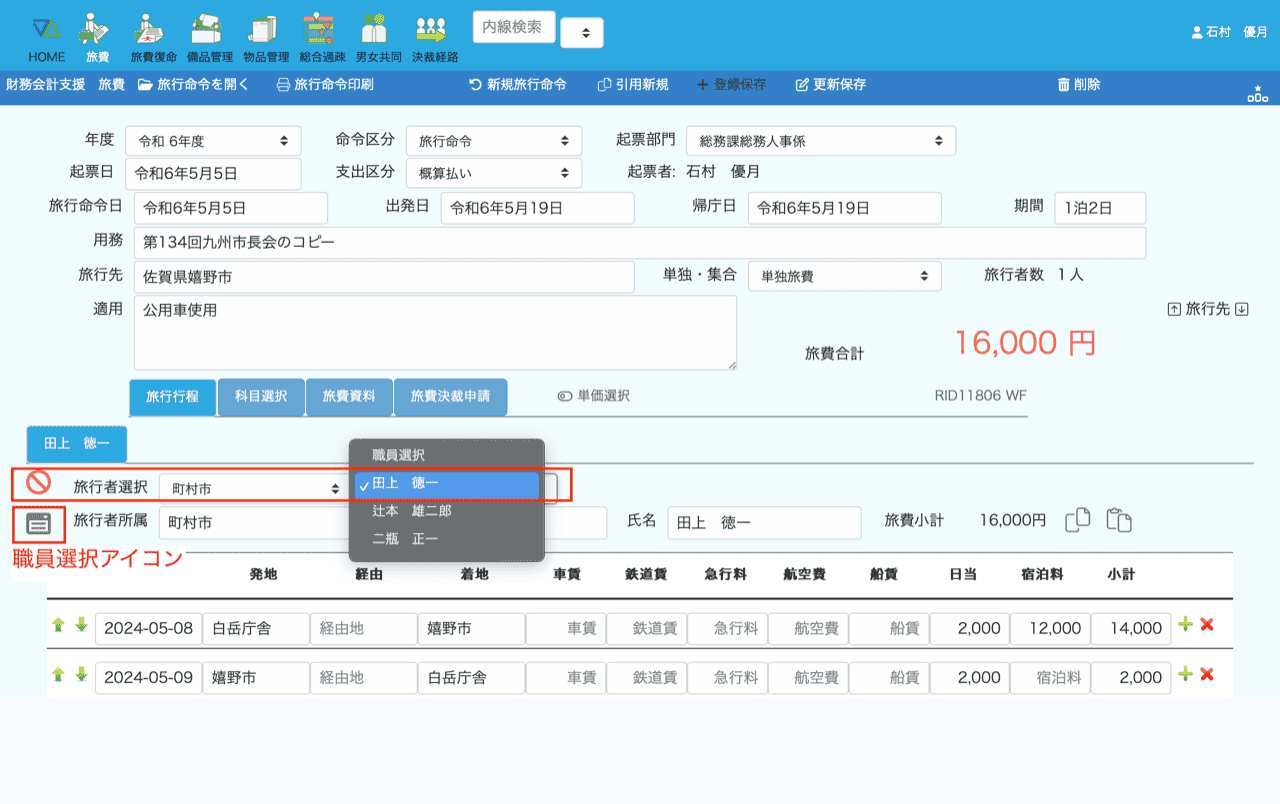Click the red prohibition icon beside 旅行者選択
Screen dimensions: 1280x804
pos(38,483)
